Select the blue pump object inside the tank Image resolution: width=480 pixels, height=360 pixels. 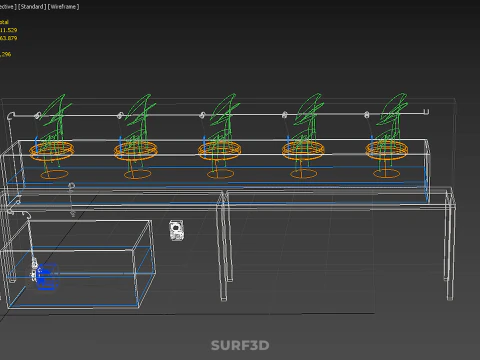(47, 277)
